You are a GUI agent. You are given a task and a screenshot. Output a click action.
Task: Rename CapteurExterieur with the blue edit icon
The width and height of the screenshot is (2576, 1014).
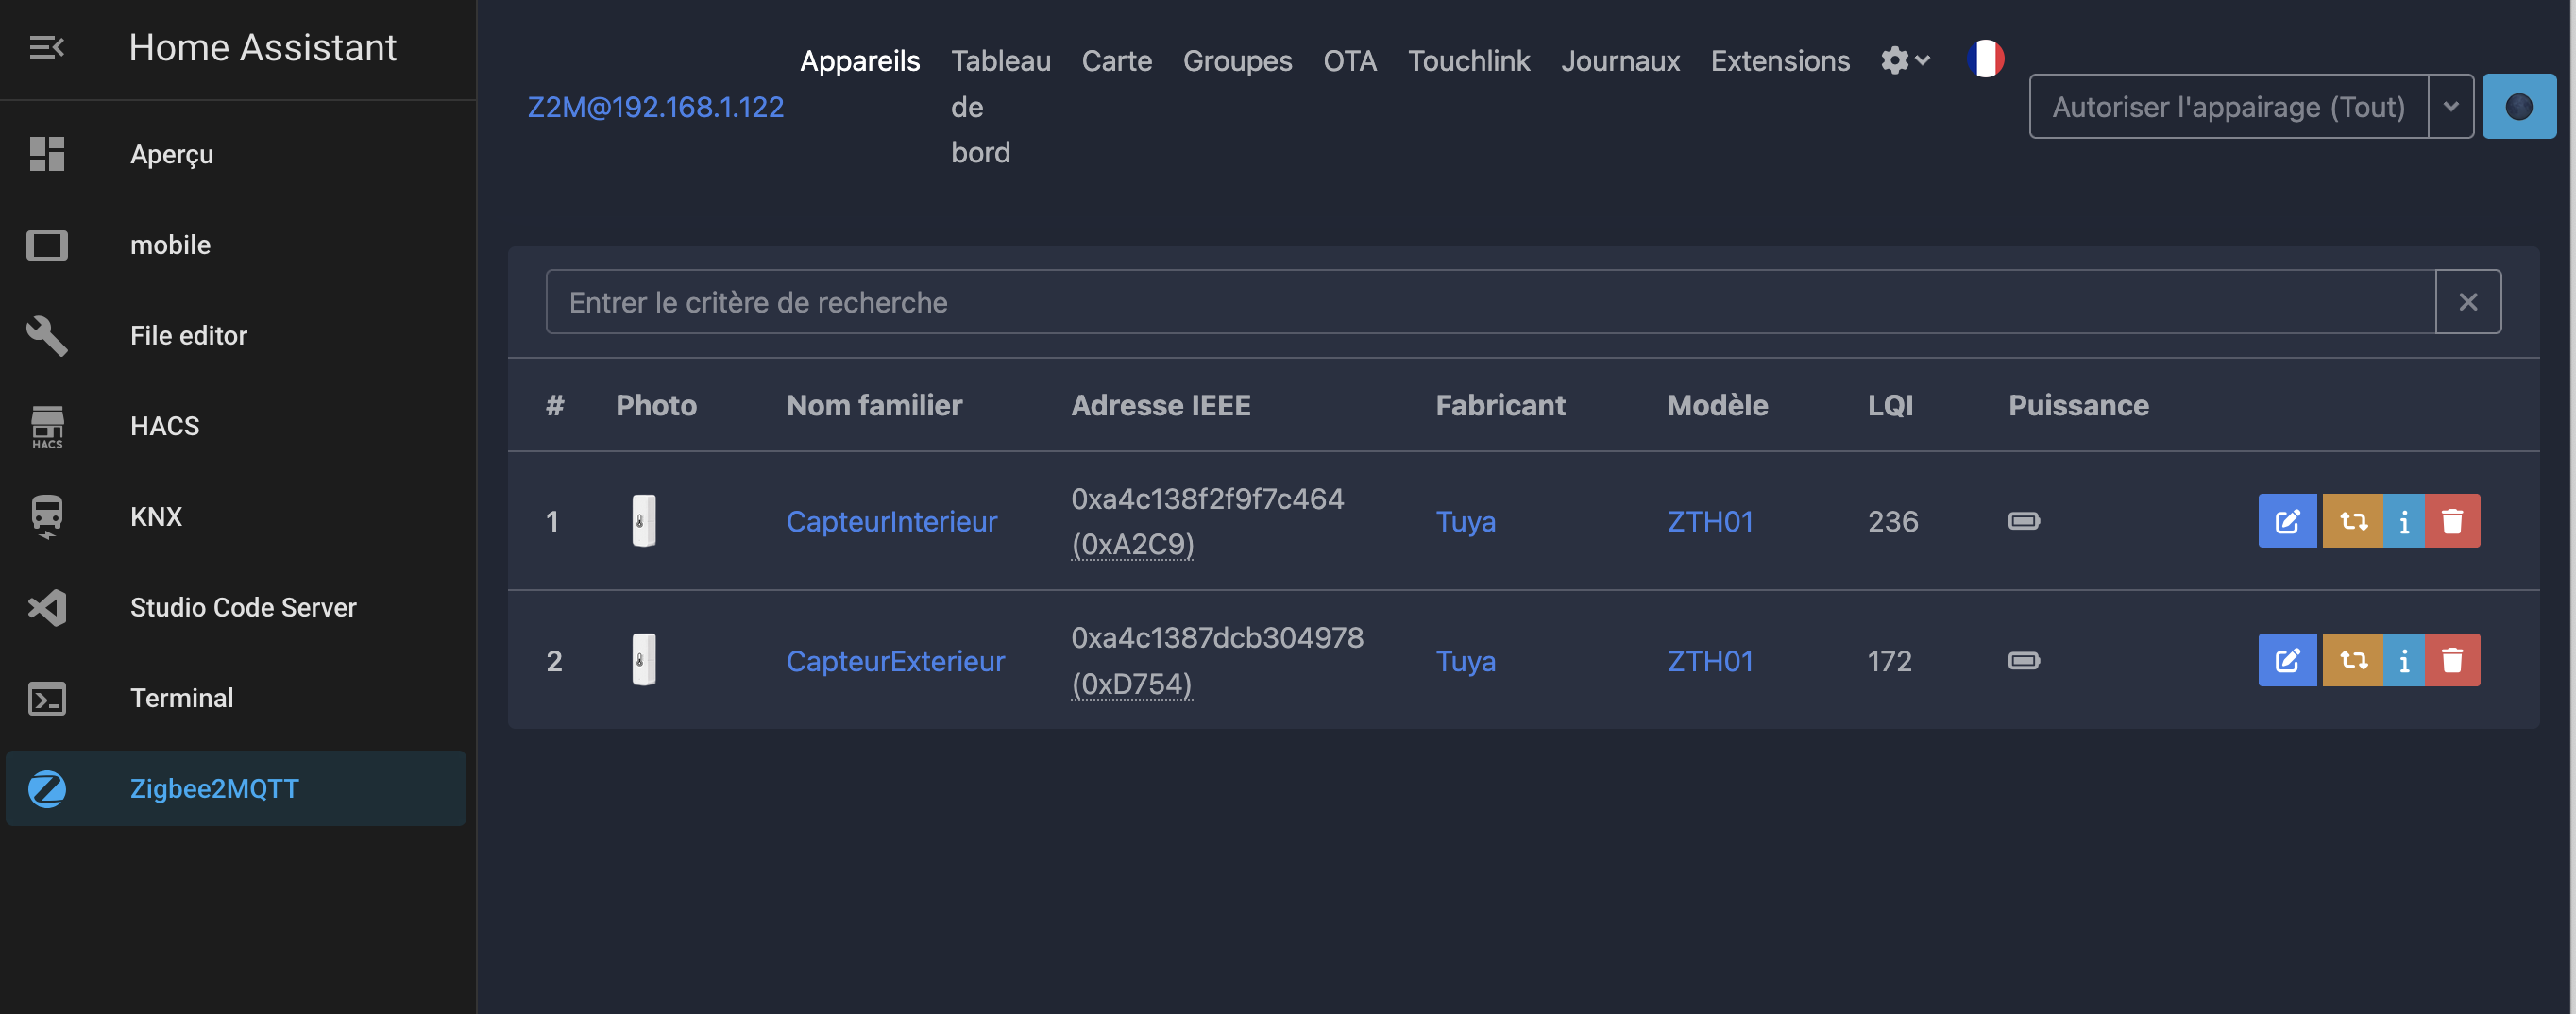tap(2287, 660)
